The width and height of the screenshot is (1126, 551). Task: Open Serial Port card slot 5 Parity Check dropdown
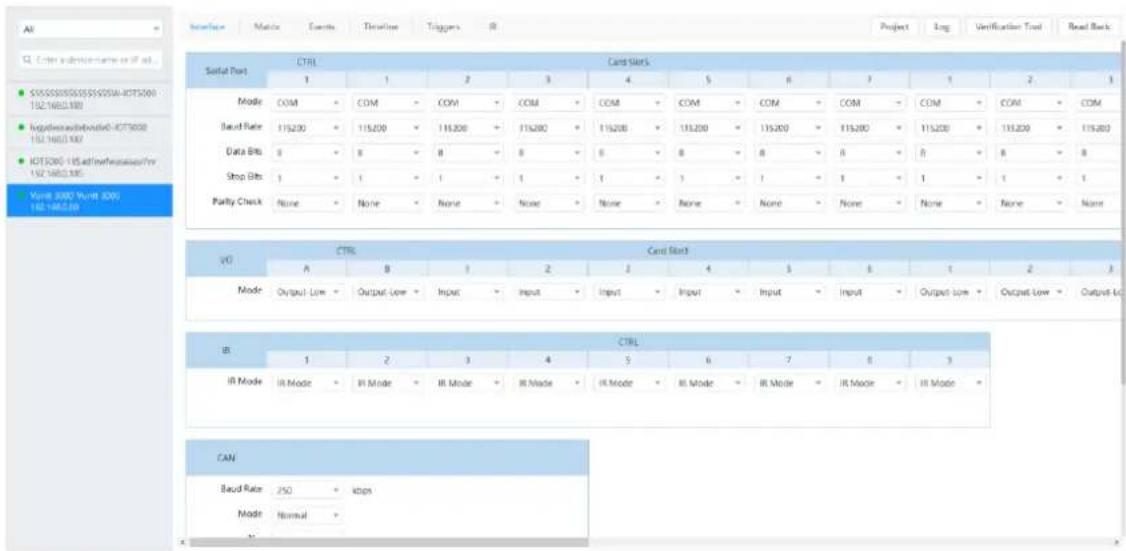pyautogui.click(x=711, y=203)
